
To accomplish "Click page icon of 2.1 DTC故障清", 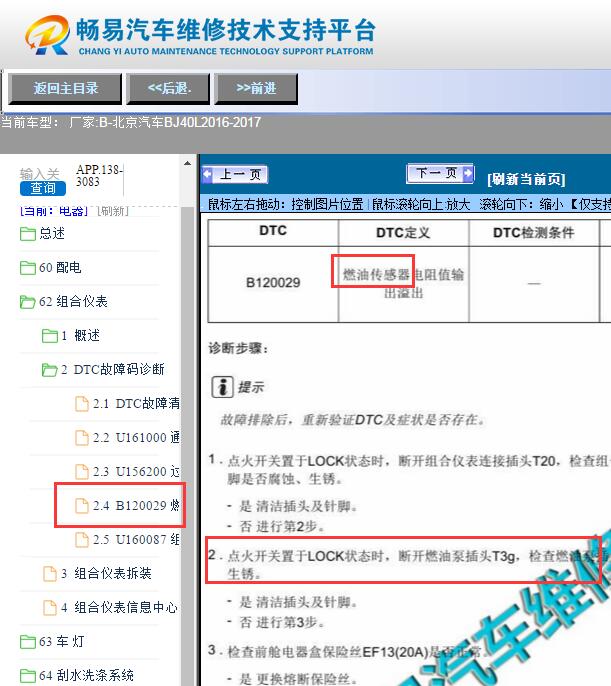I will pos(82,404).
